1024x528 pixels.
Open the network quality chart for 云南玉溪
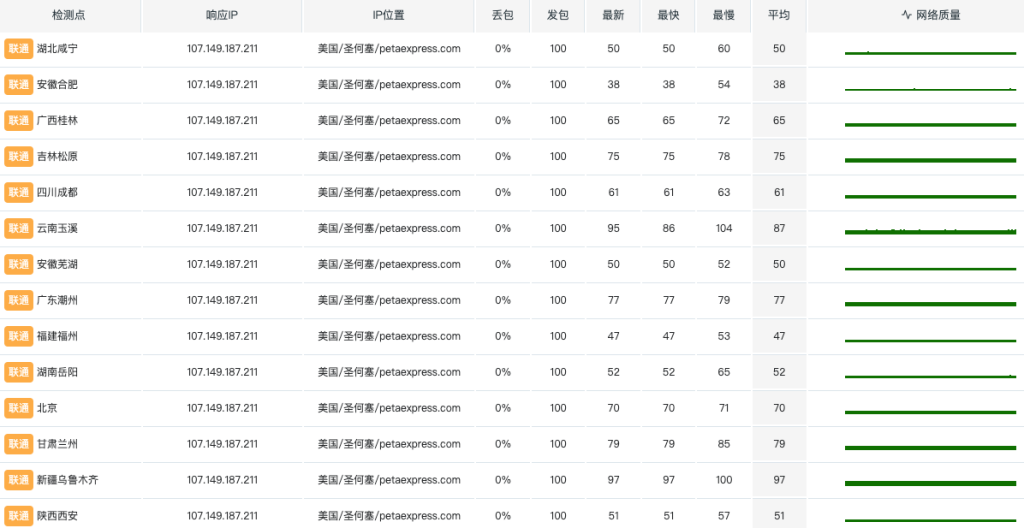click(930, 231)
